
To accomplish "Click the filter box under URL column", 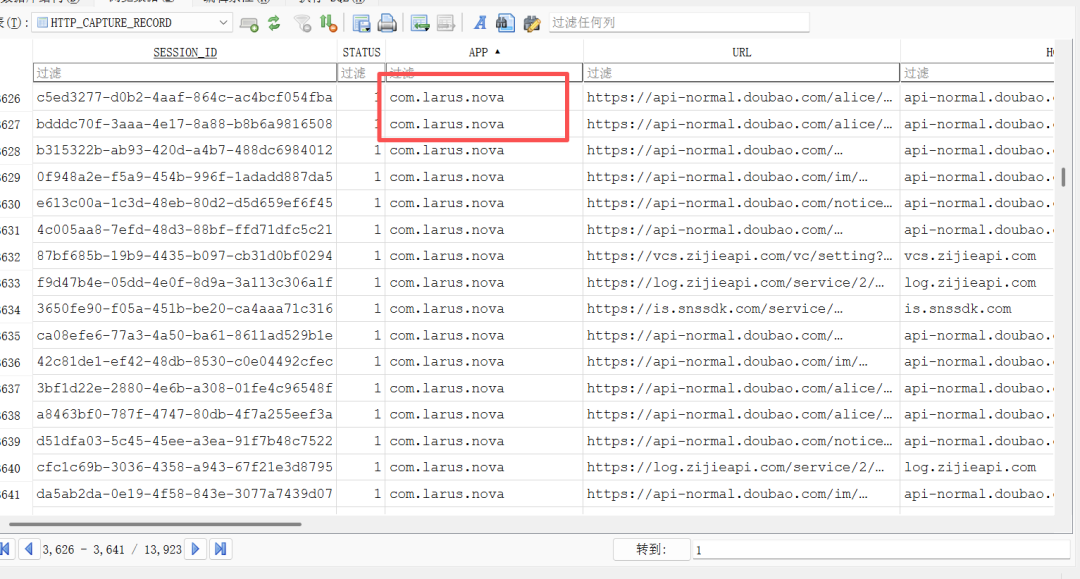I will pos(741,73).
